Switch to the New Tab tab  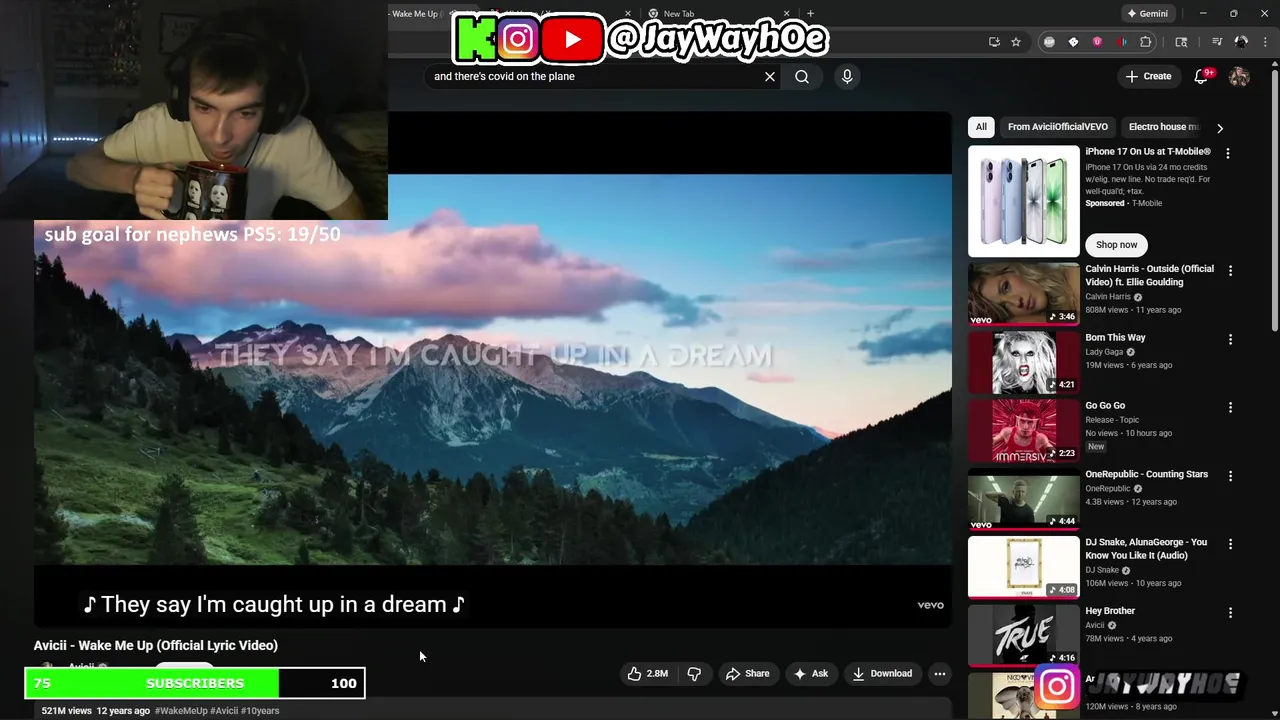(x=720, y=14)
